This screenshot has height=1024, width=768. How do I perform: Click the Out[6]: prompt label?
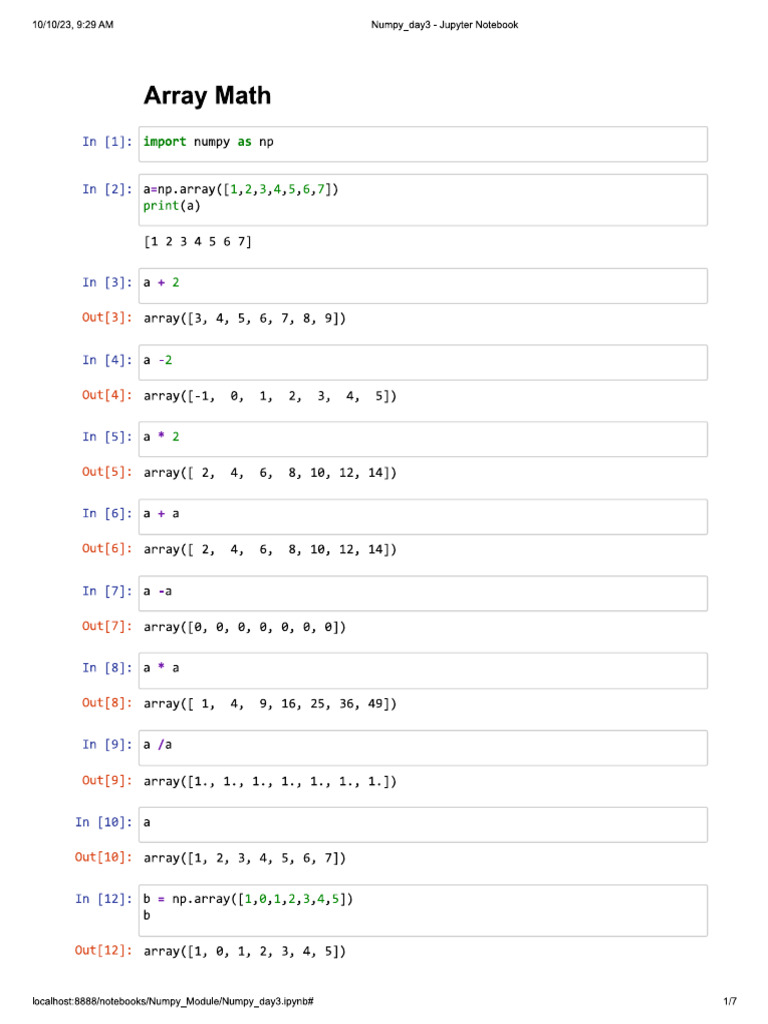(107, 549)
